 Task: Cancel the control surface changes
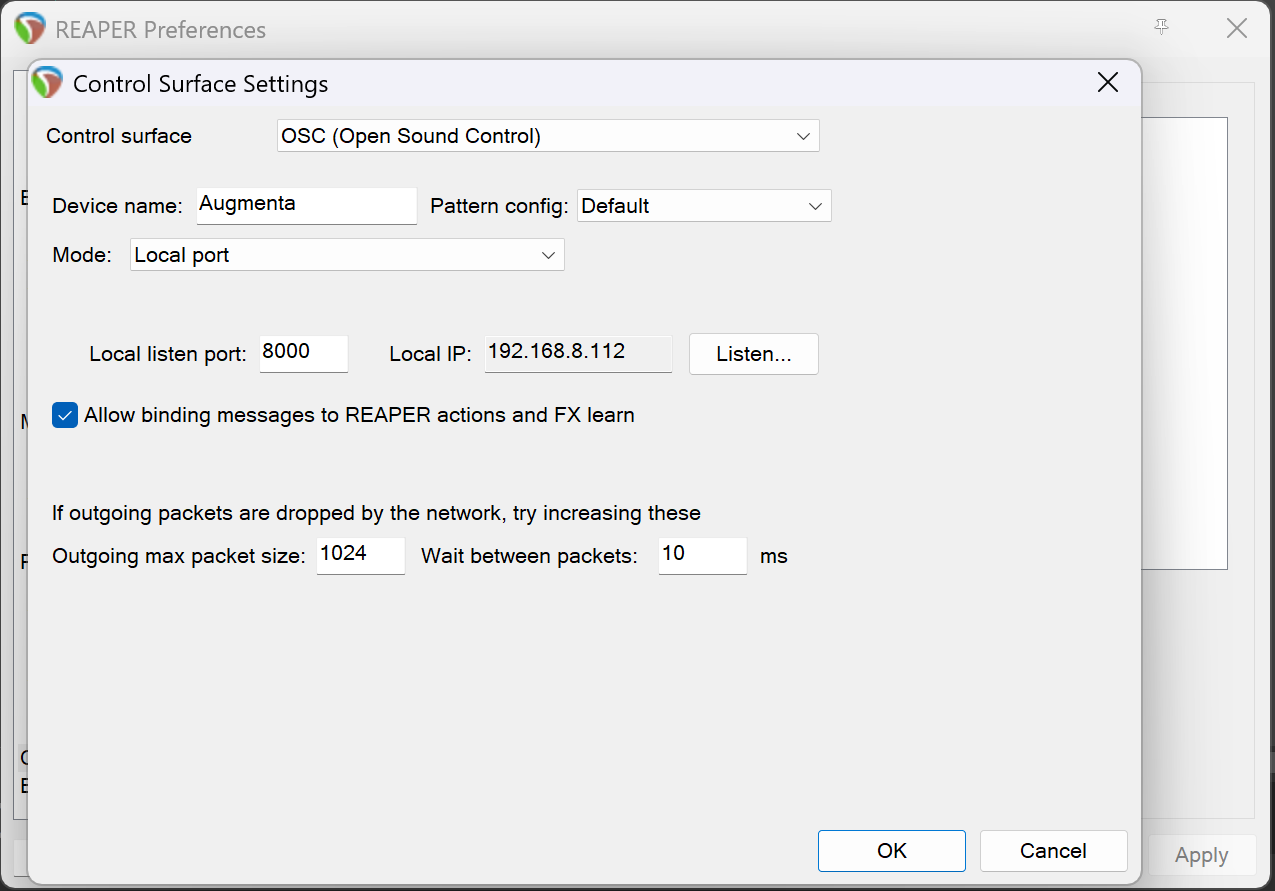1053,851
